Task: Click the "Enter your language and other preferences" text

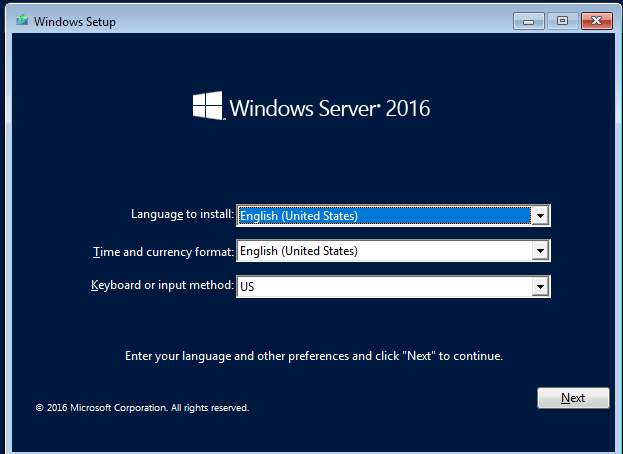Action: tap(314, 356)
